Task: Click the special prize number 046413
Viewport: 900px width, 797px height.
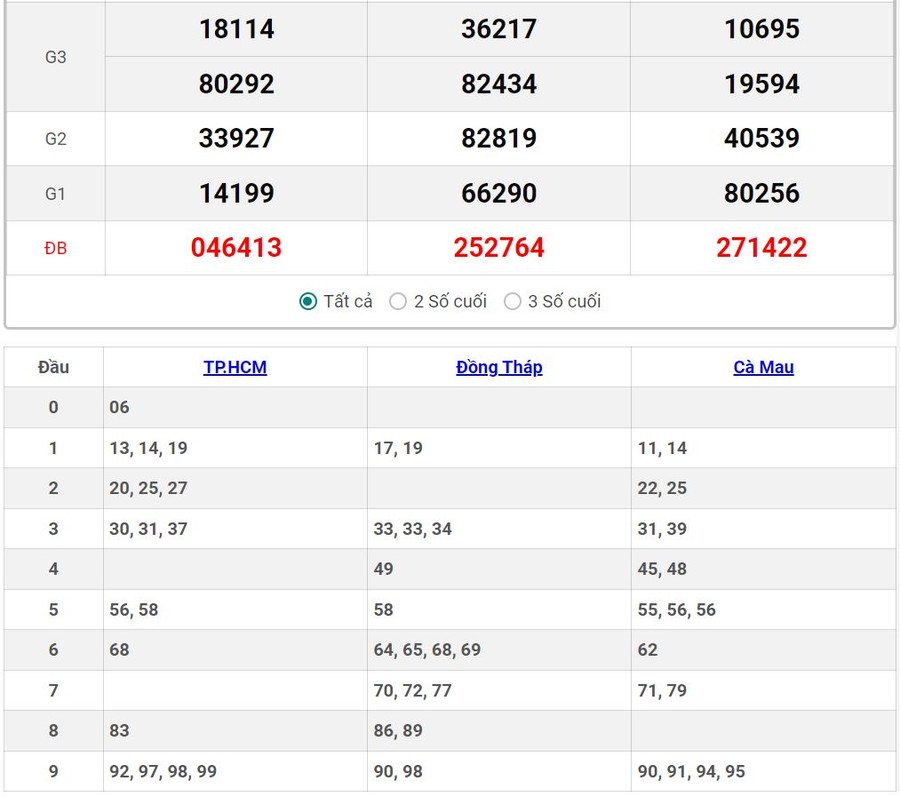Action: click(x=236, y=248)
